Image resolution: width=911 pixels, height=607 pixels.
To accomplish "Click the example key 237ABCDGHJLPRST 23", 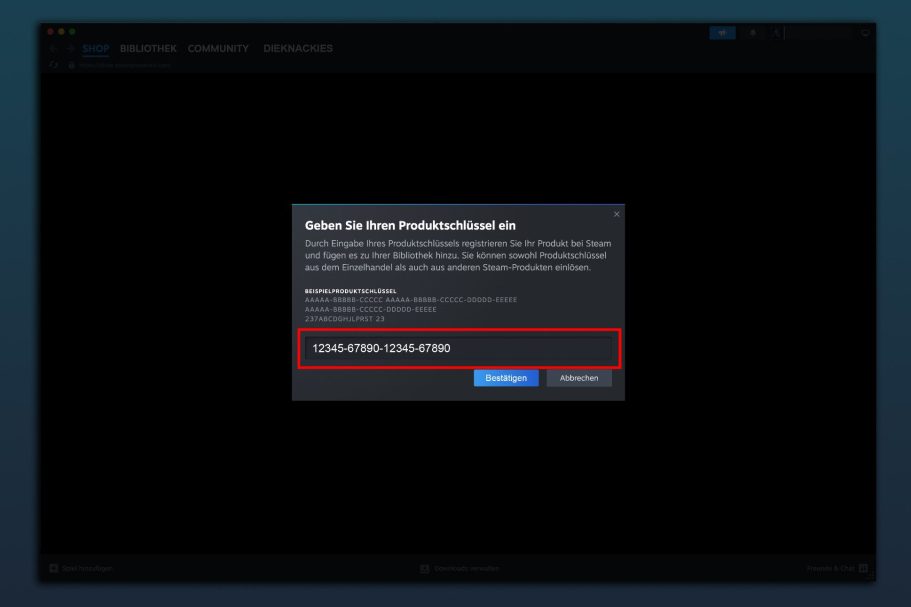I will tap(345, 319).
